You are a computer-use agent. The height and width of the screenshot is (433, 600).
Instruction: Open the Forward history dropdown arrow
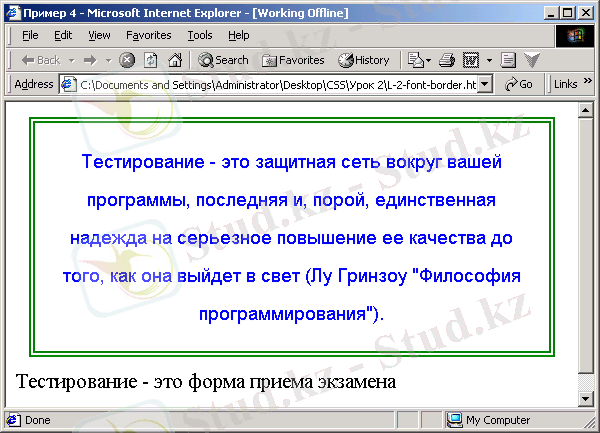tap(108, 60)
